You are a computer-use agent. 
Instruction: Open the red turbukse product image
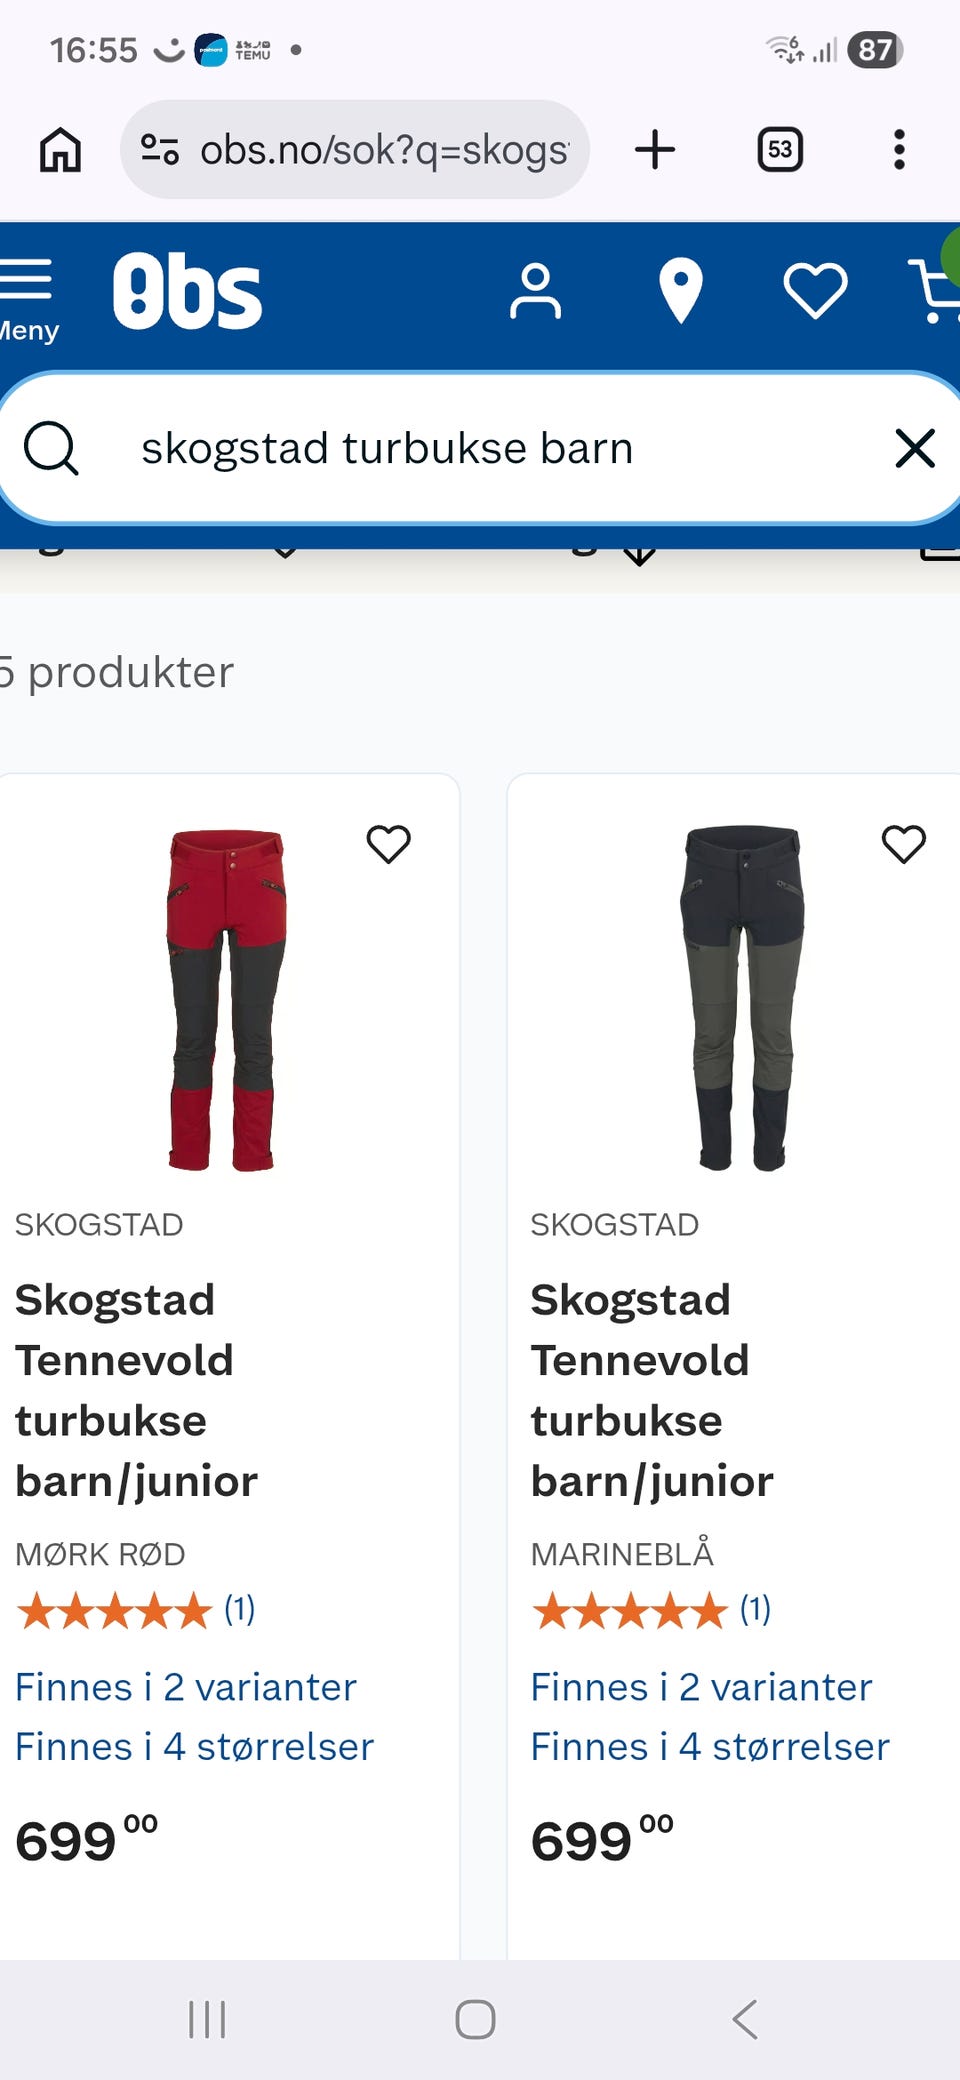(x=227, y=999)
